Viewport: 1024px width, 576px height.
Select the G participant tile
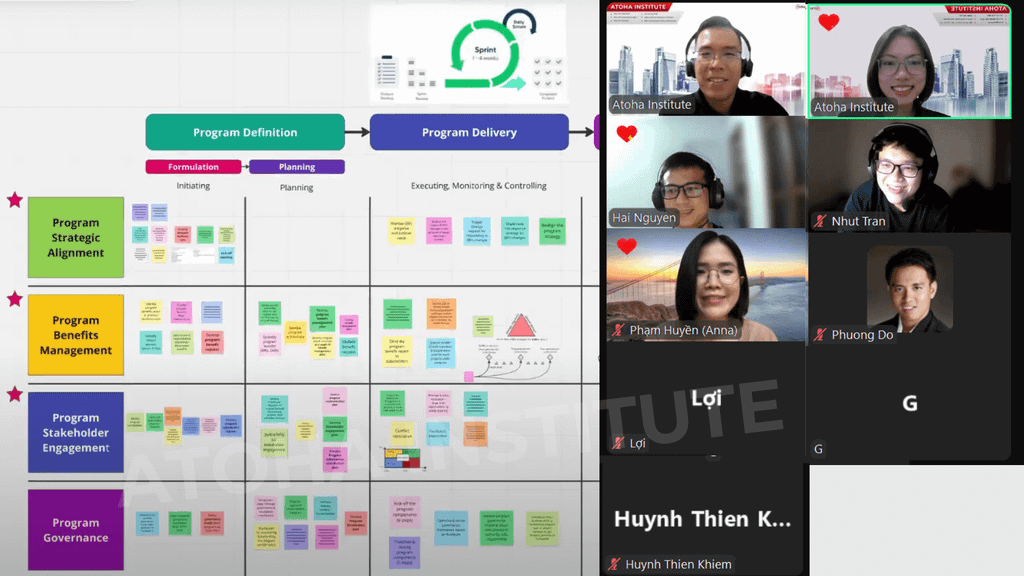click(910, 403)
